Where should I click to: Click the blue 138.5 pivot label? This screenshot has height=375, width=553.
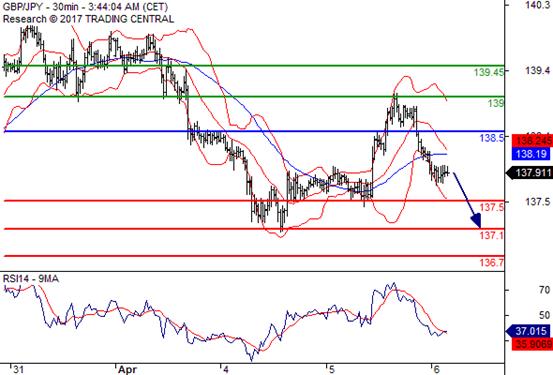(x=492, y=138)
